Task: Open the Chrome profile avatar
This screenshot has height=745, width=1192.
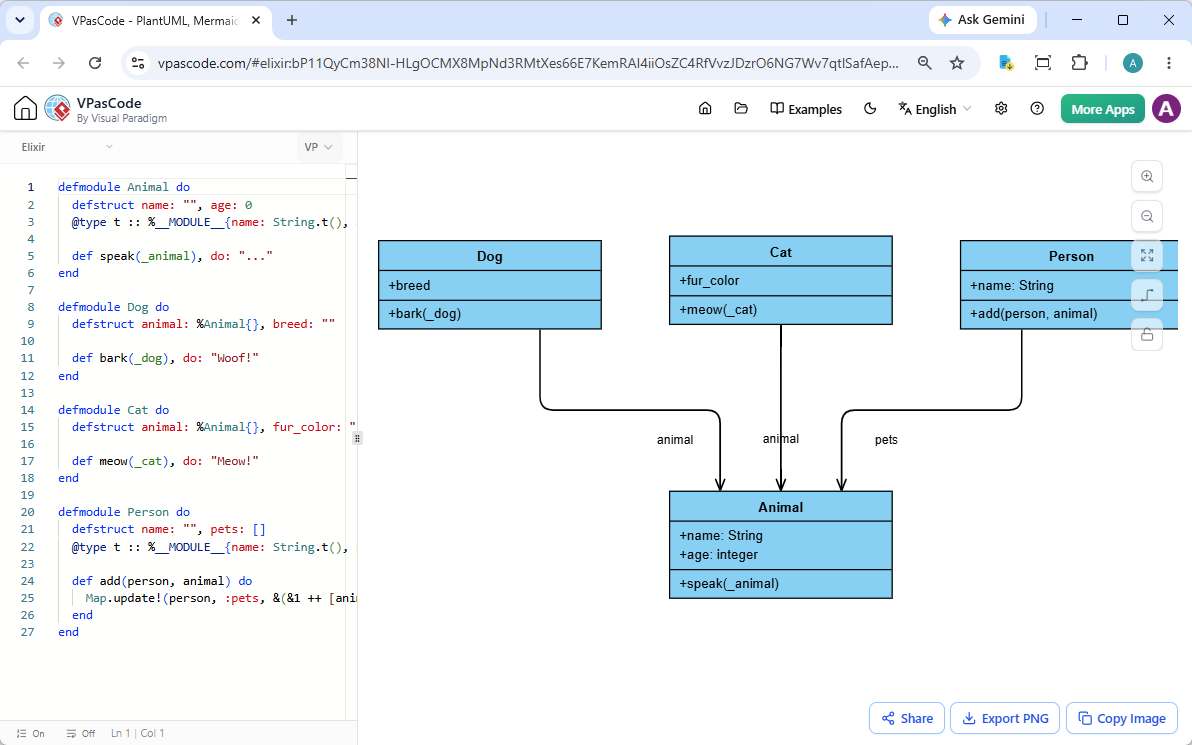Action: (1133, 63)
